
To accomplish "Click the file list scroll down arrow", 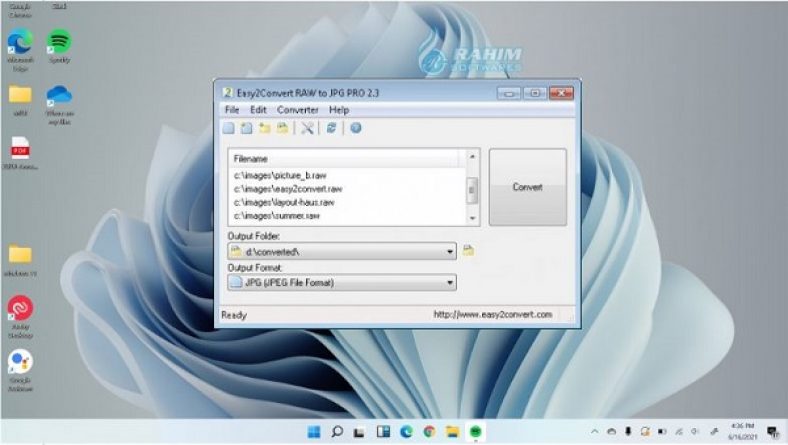I will 472,218.
